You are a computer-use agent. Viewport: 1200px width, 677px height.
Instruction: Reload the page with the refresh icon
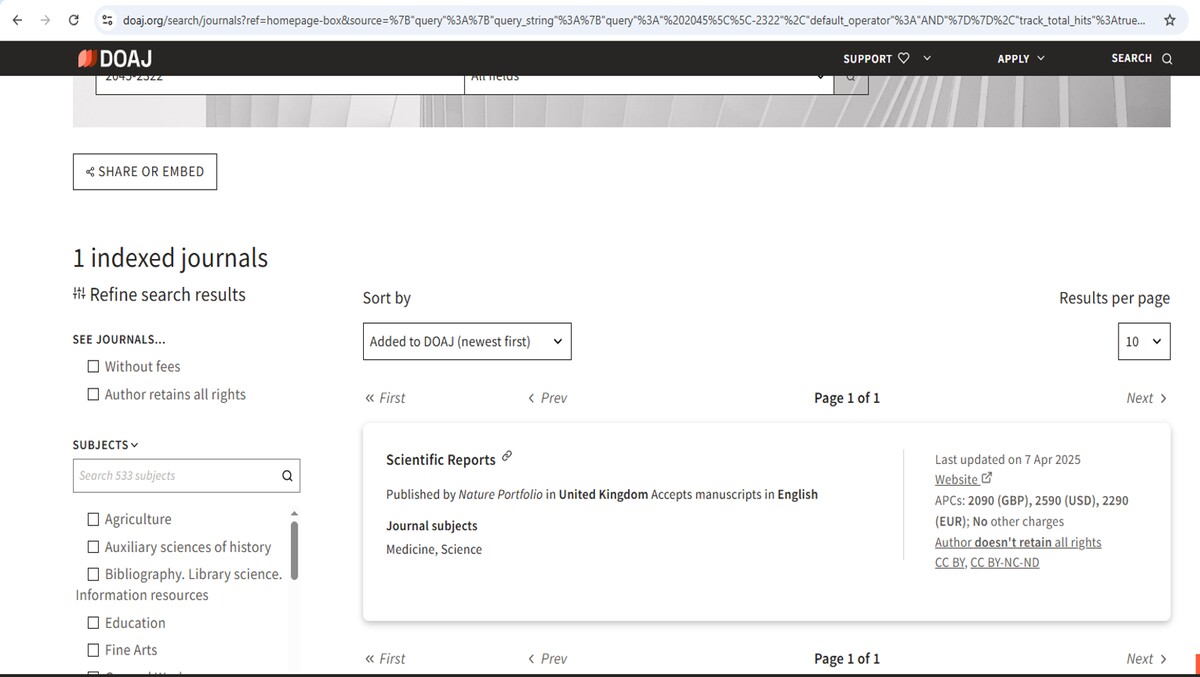(74, 19)
